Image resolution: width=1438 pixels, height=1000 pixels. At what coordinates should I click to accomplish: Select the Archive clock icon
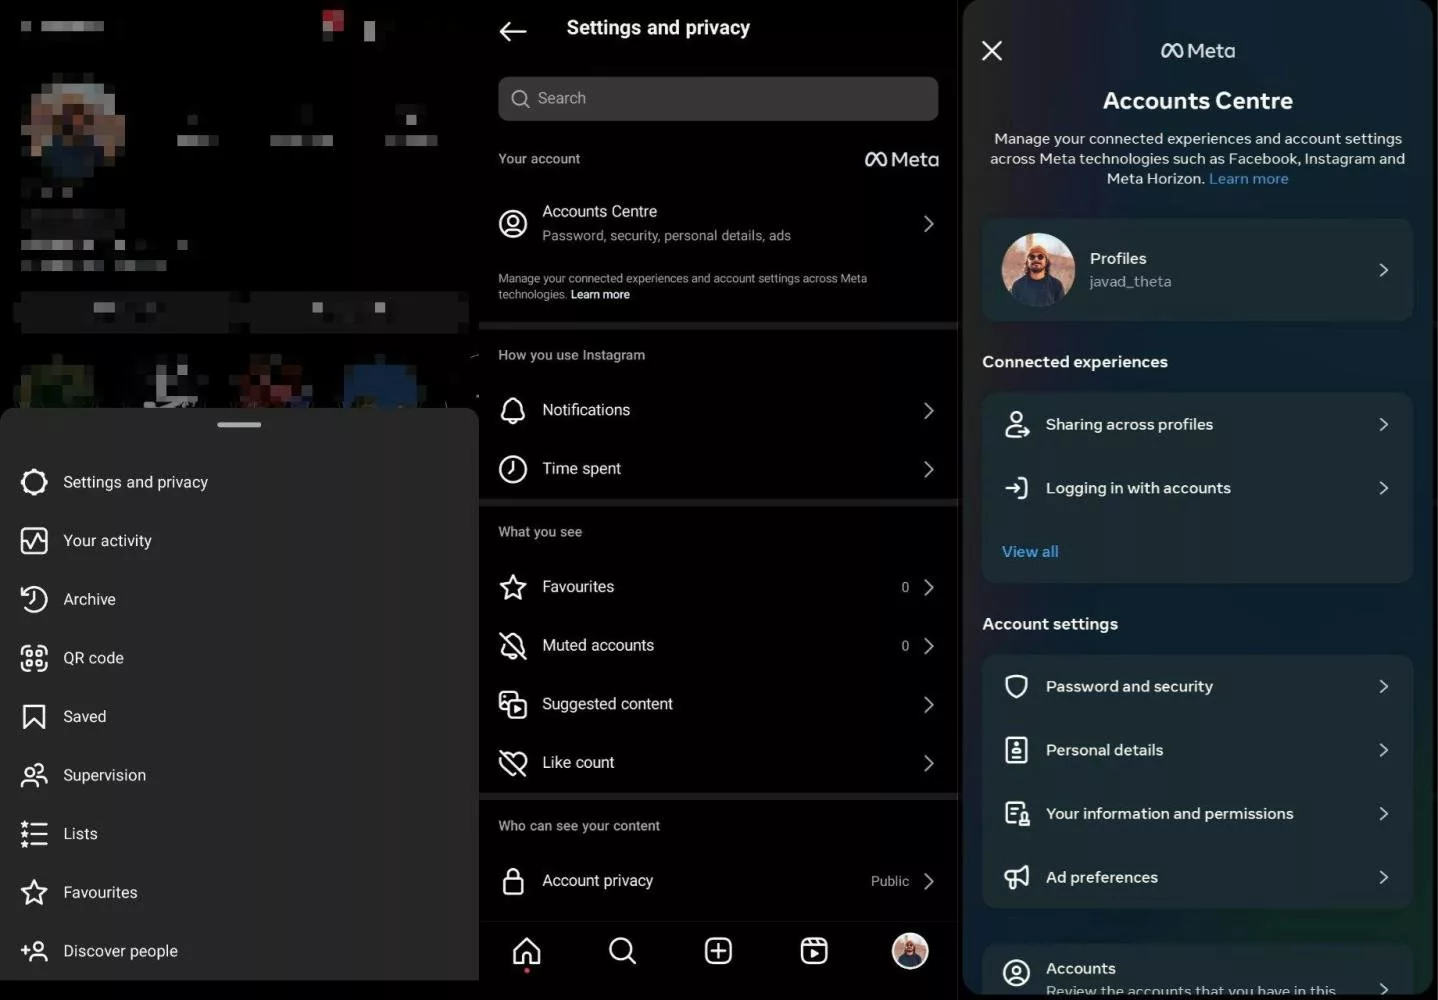[34, 599]
